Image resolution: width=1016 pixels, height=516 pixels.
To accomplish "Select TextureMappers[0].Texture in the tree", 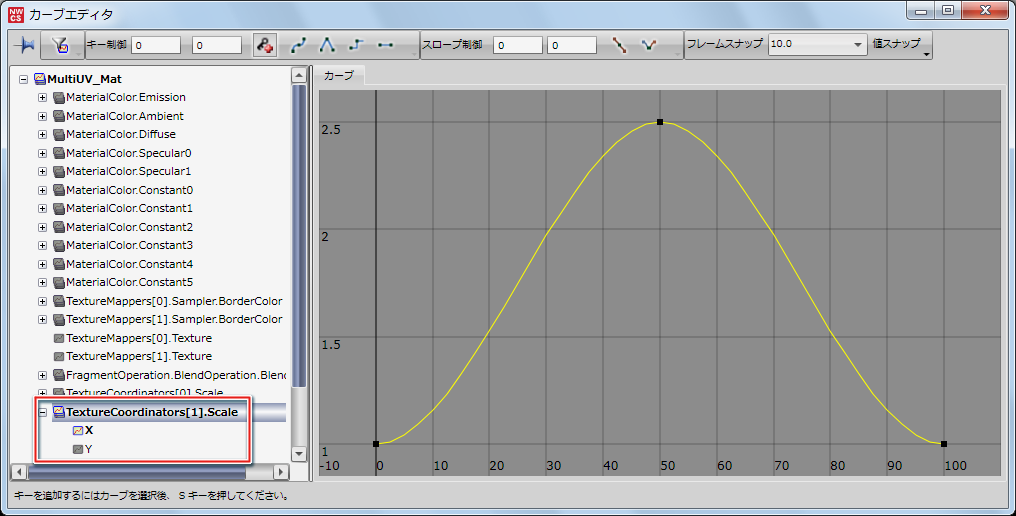I will (138, 338).
